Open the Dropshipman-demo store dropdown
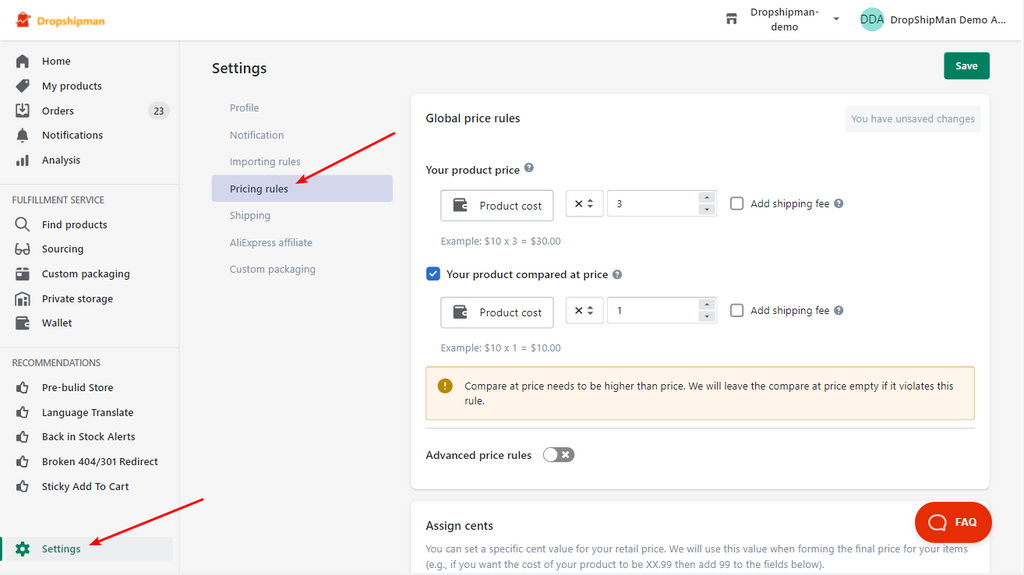 point(785,20)
